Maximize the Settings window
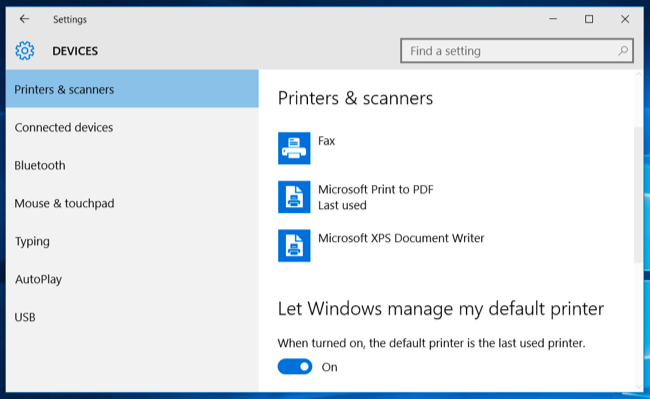The height and width of the screenshot is (399, 650). pyautogui.click(x=589, y=19)
